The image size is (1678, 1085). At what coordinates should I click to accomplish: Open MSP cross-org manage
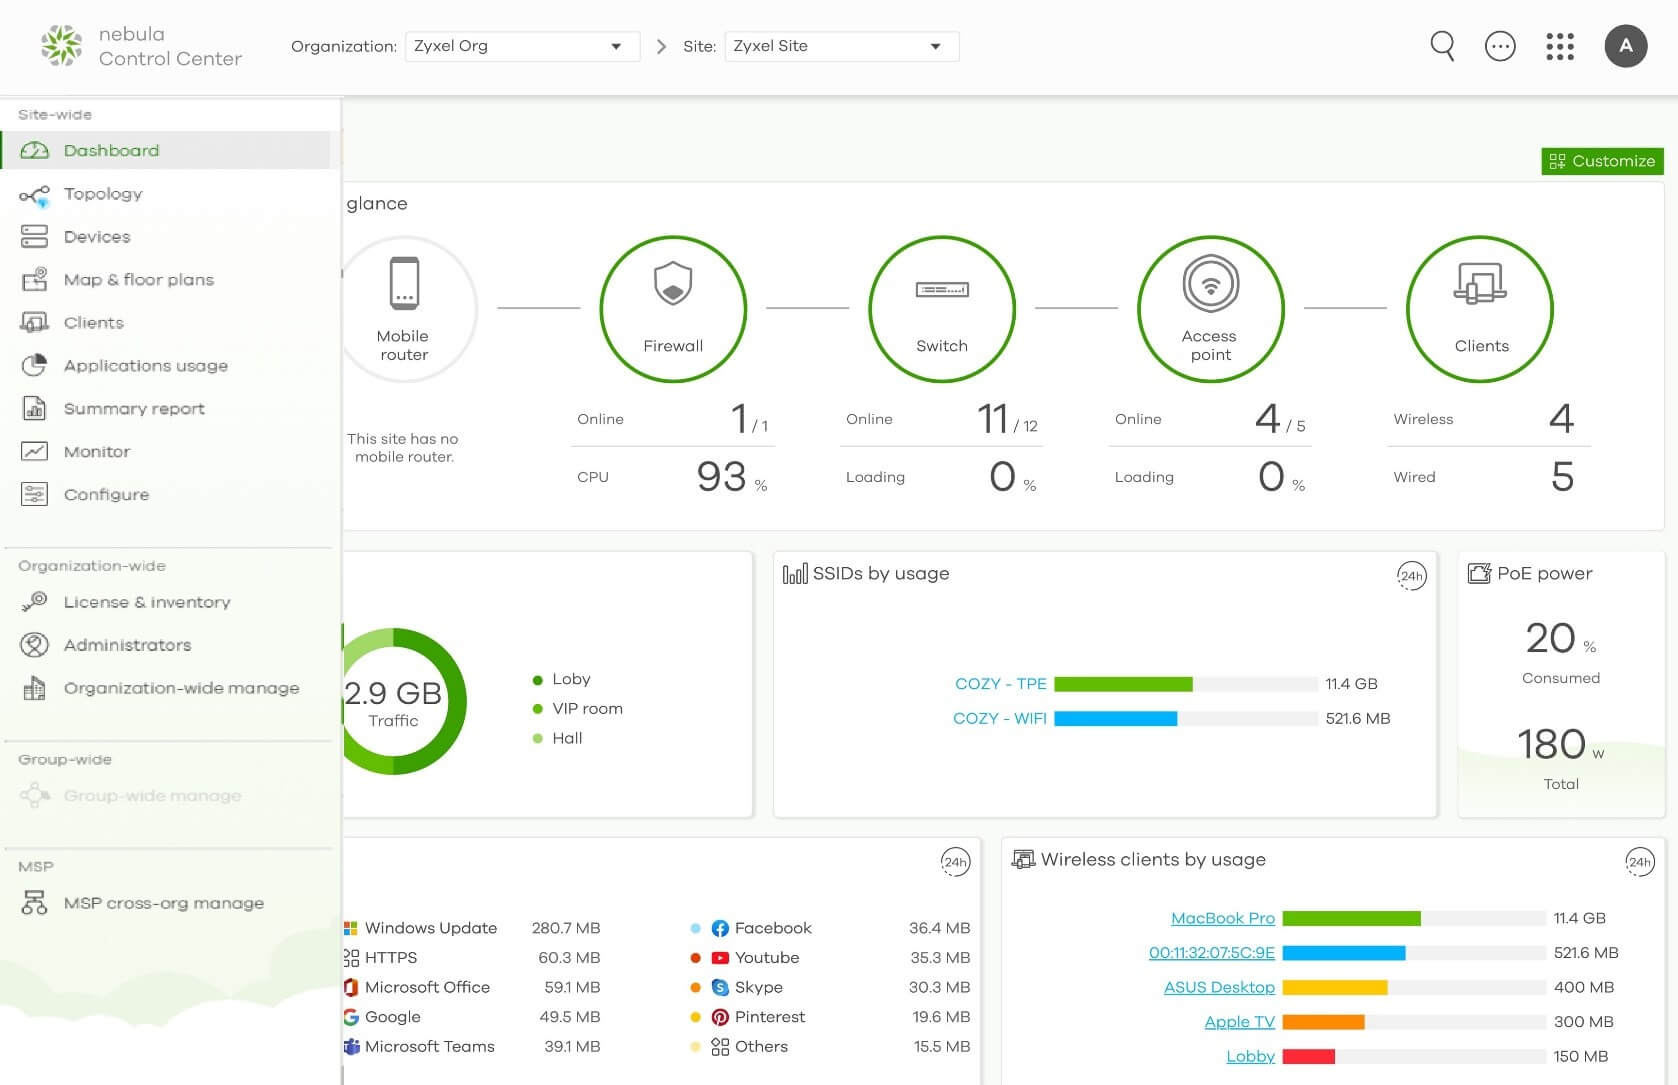(163, 903)
